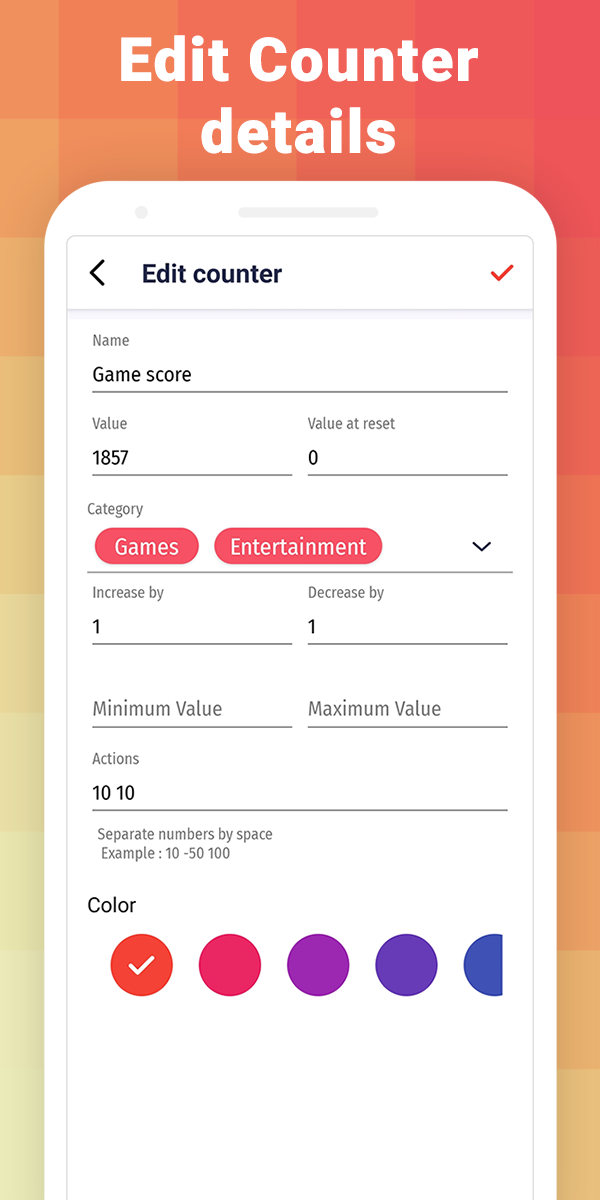
Task: Pick the purple color swatch
Action: (318, 965)
